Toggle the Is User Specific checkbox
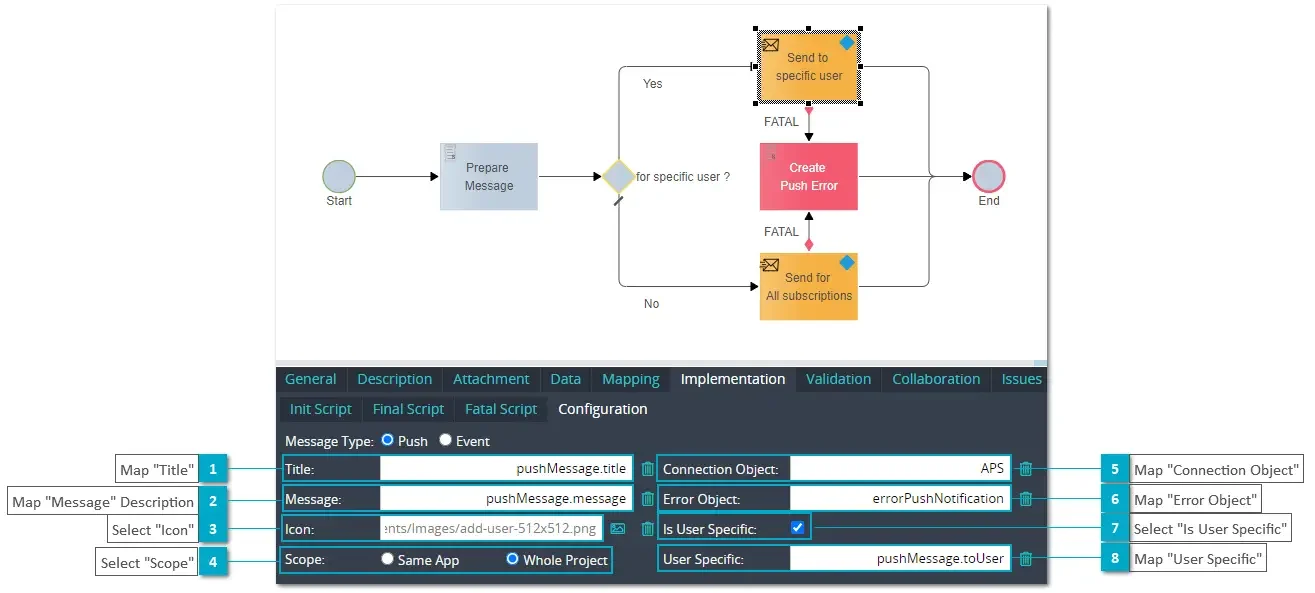The image size is (1315, 593). click(x=797, y=528)
